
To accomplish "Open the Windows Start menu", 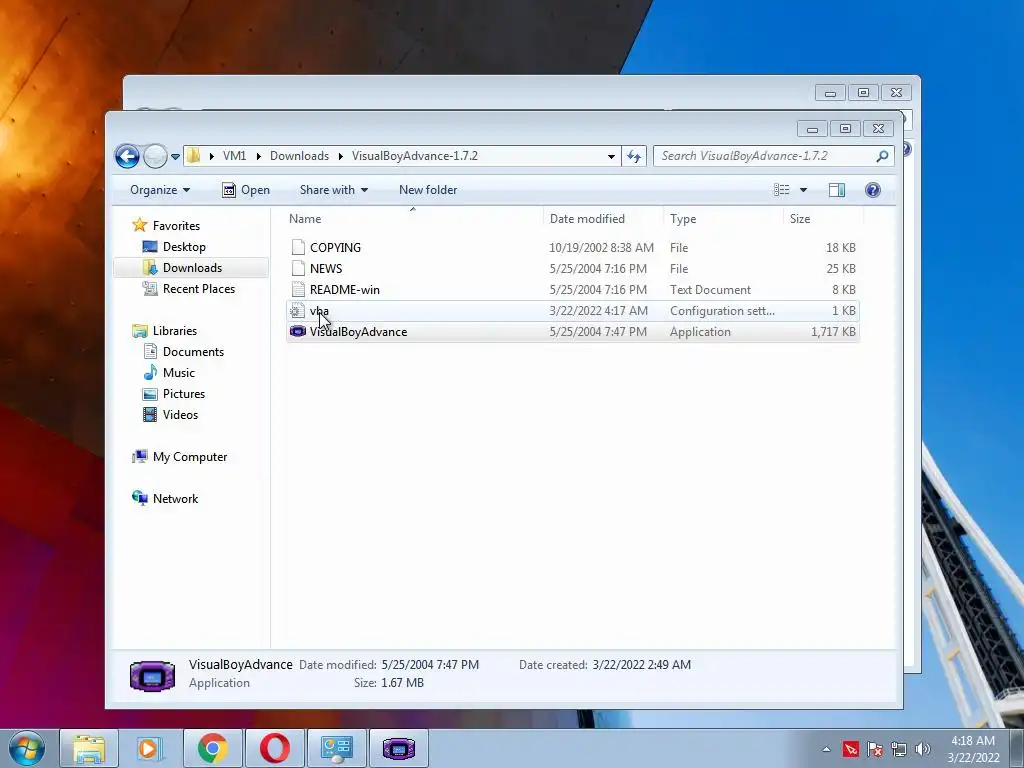I will point(27,748).
